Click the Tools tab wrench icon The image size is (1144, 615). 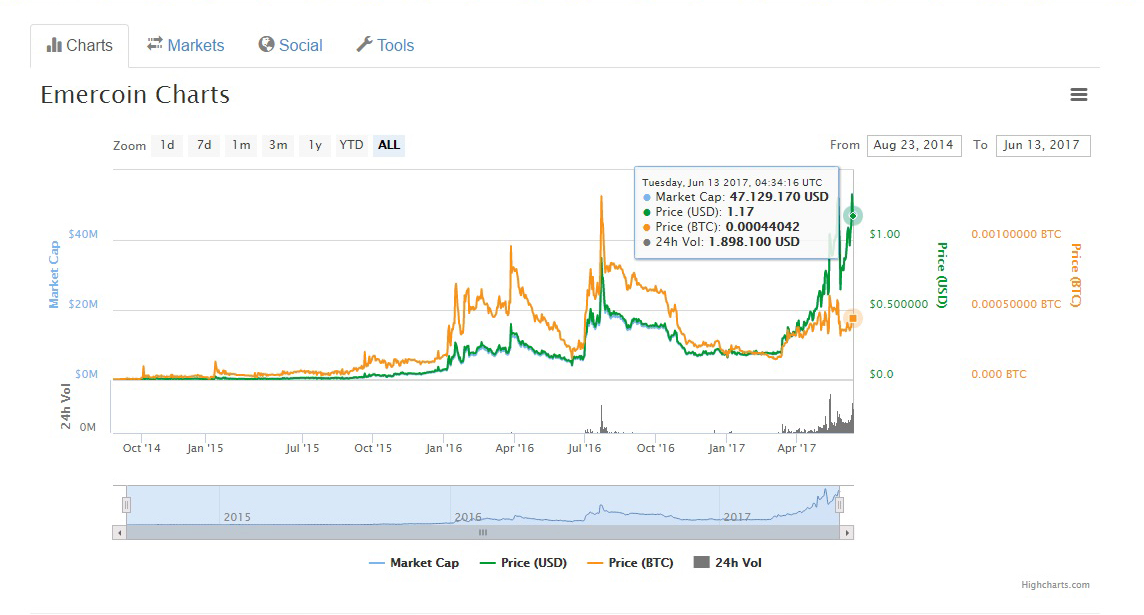tap(364, 45)
